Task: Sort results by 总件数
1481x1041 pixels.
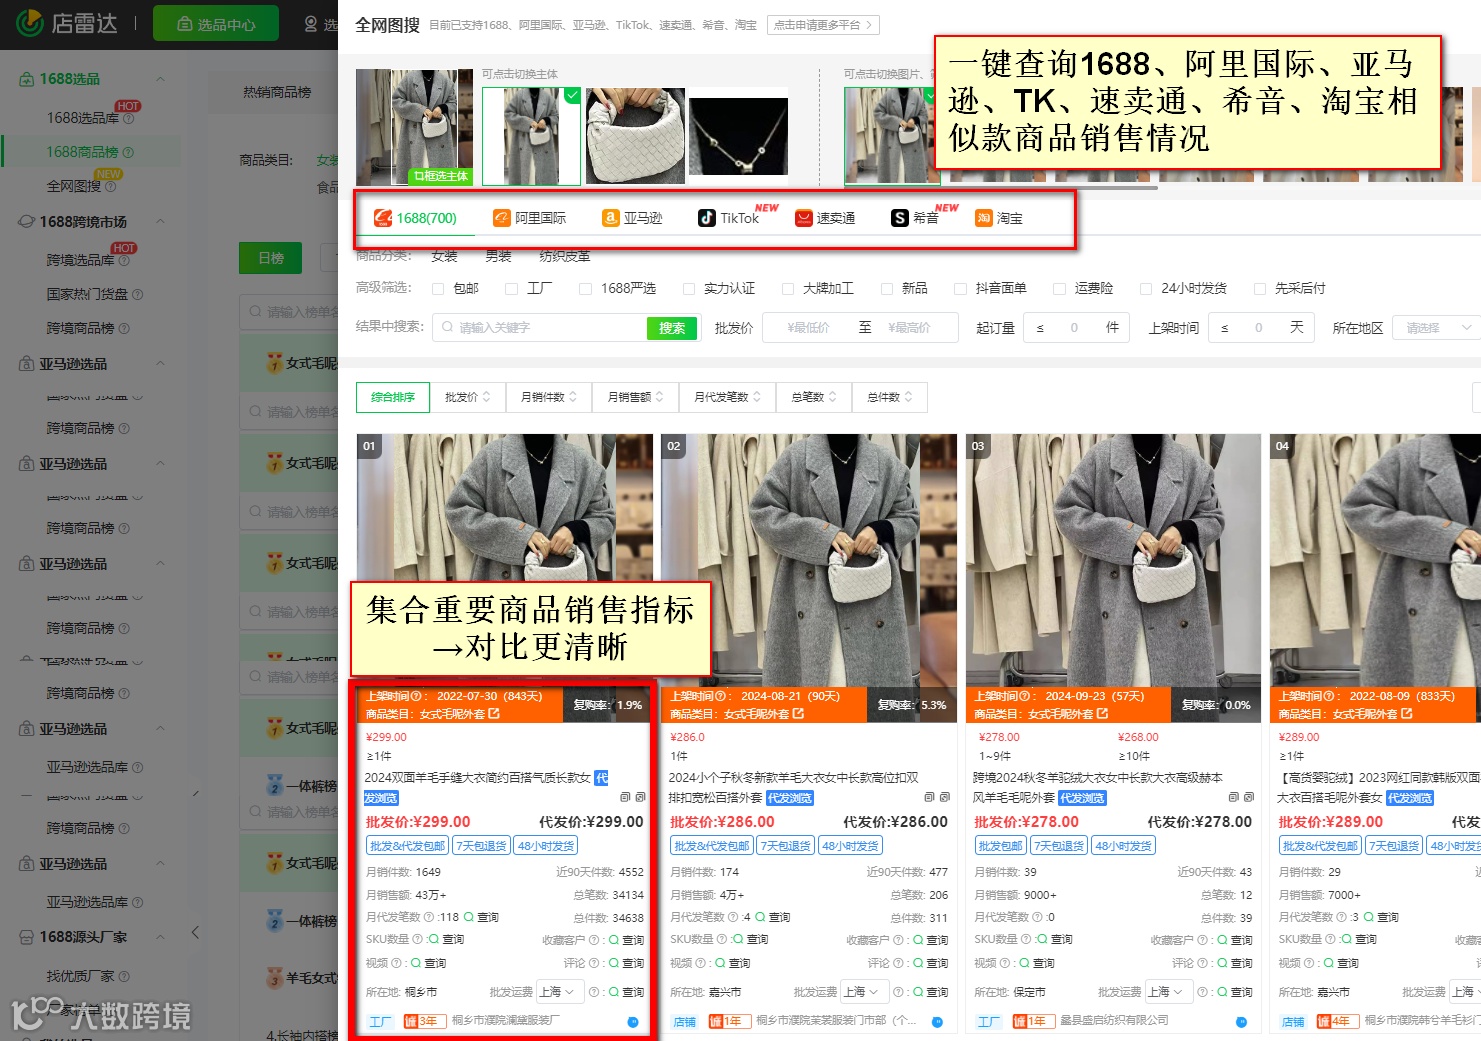Action: coord(890,397)
